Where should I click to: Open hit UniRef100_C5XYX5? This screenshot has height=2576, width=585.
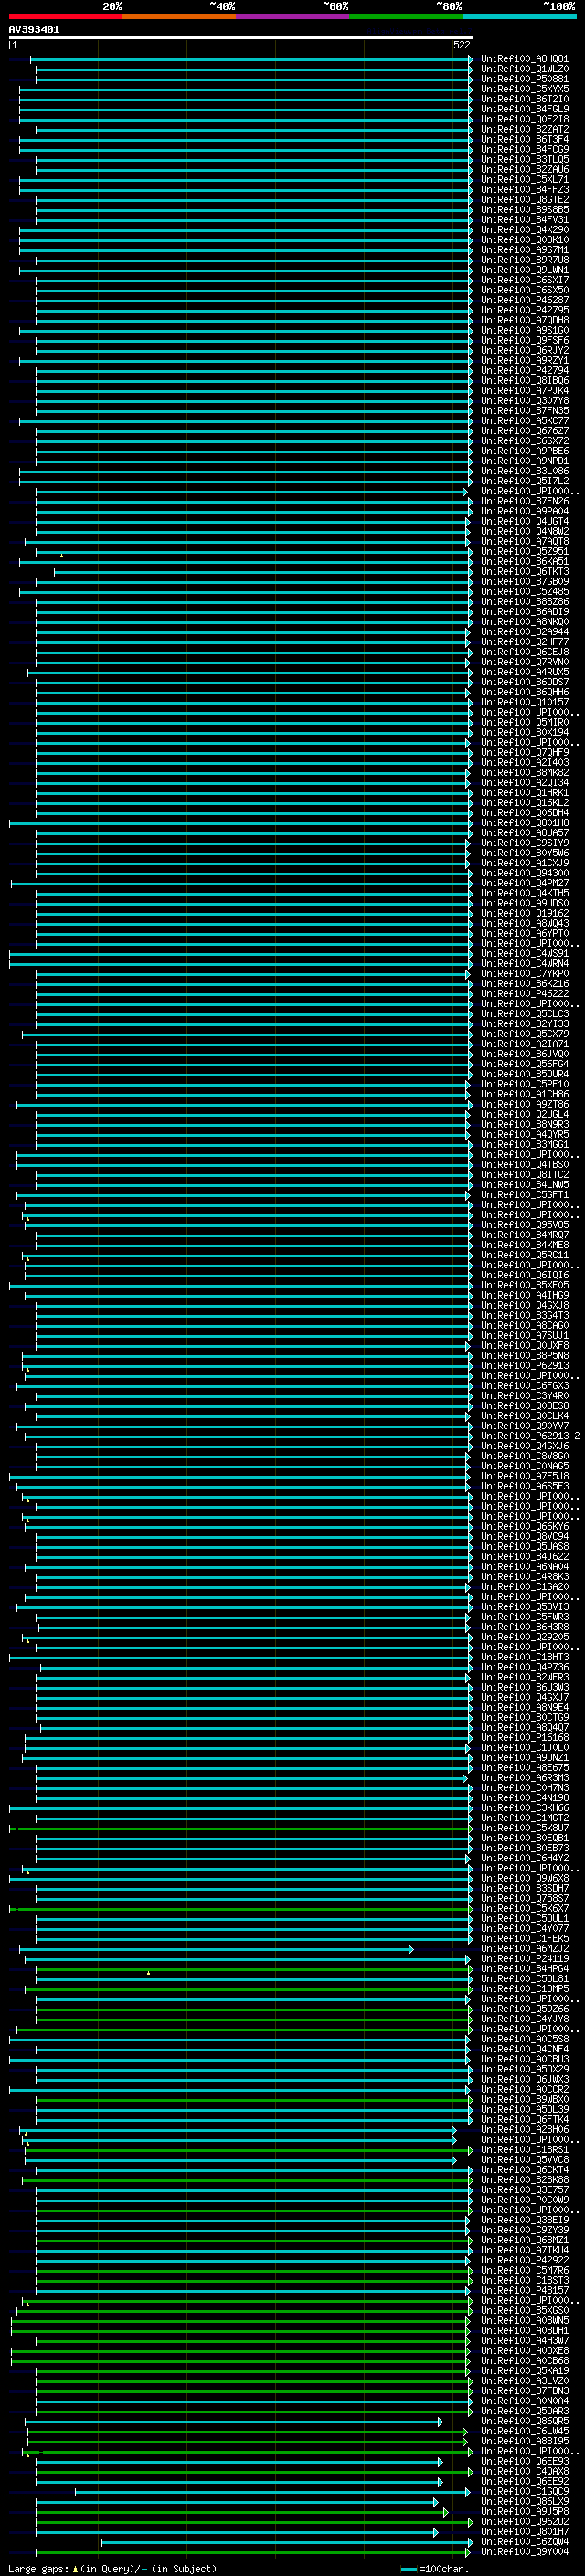pyautogui.click(x=525, y=89)
